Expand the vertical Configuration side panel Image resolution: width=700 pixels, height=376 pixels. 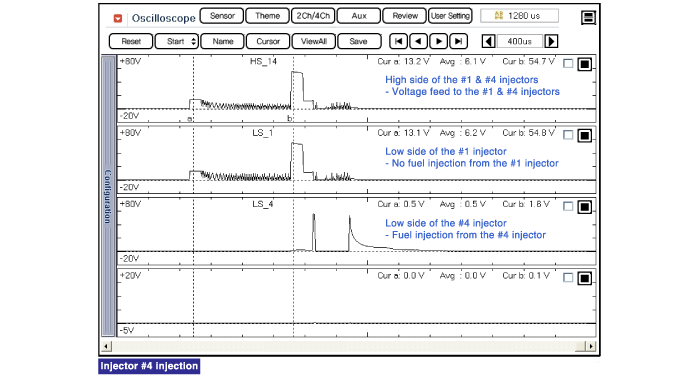108,196
